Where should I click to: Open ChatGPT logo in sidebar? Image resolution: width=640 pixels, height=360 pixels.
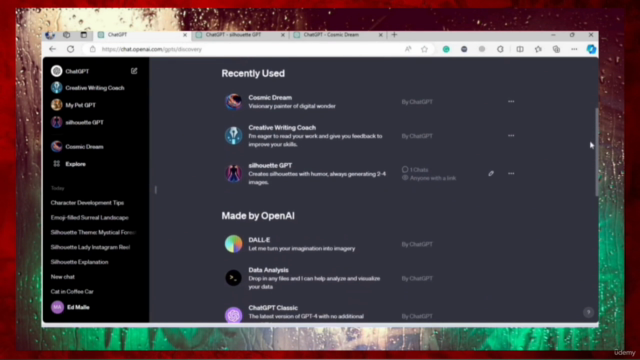(x=57, y=71)
